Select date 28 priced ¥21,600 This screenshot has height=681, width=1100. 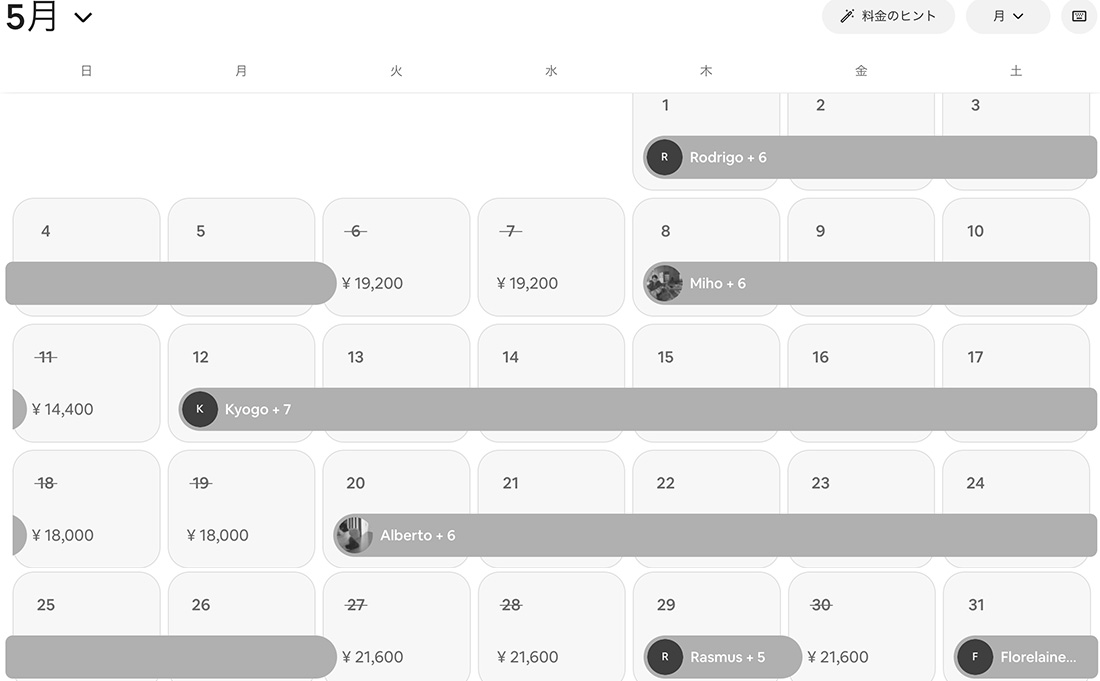tap(551, 626)
